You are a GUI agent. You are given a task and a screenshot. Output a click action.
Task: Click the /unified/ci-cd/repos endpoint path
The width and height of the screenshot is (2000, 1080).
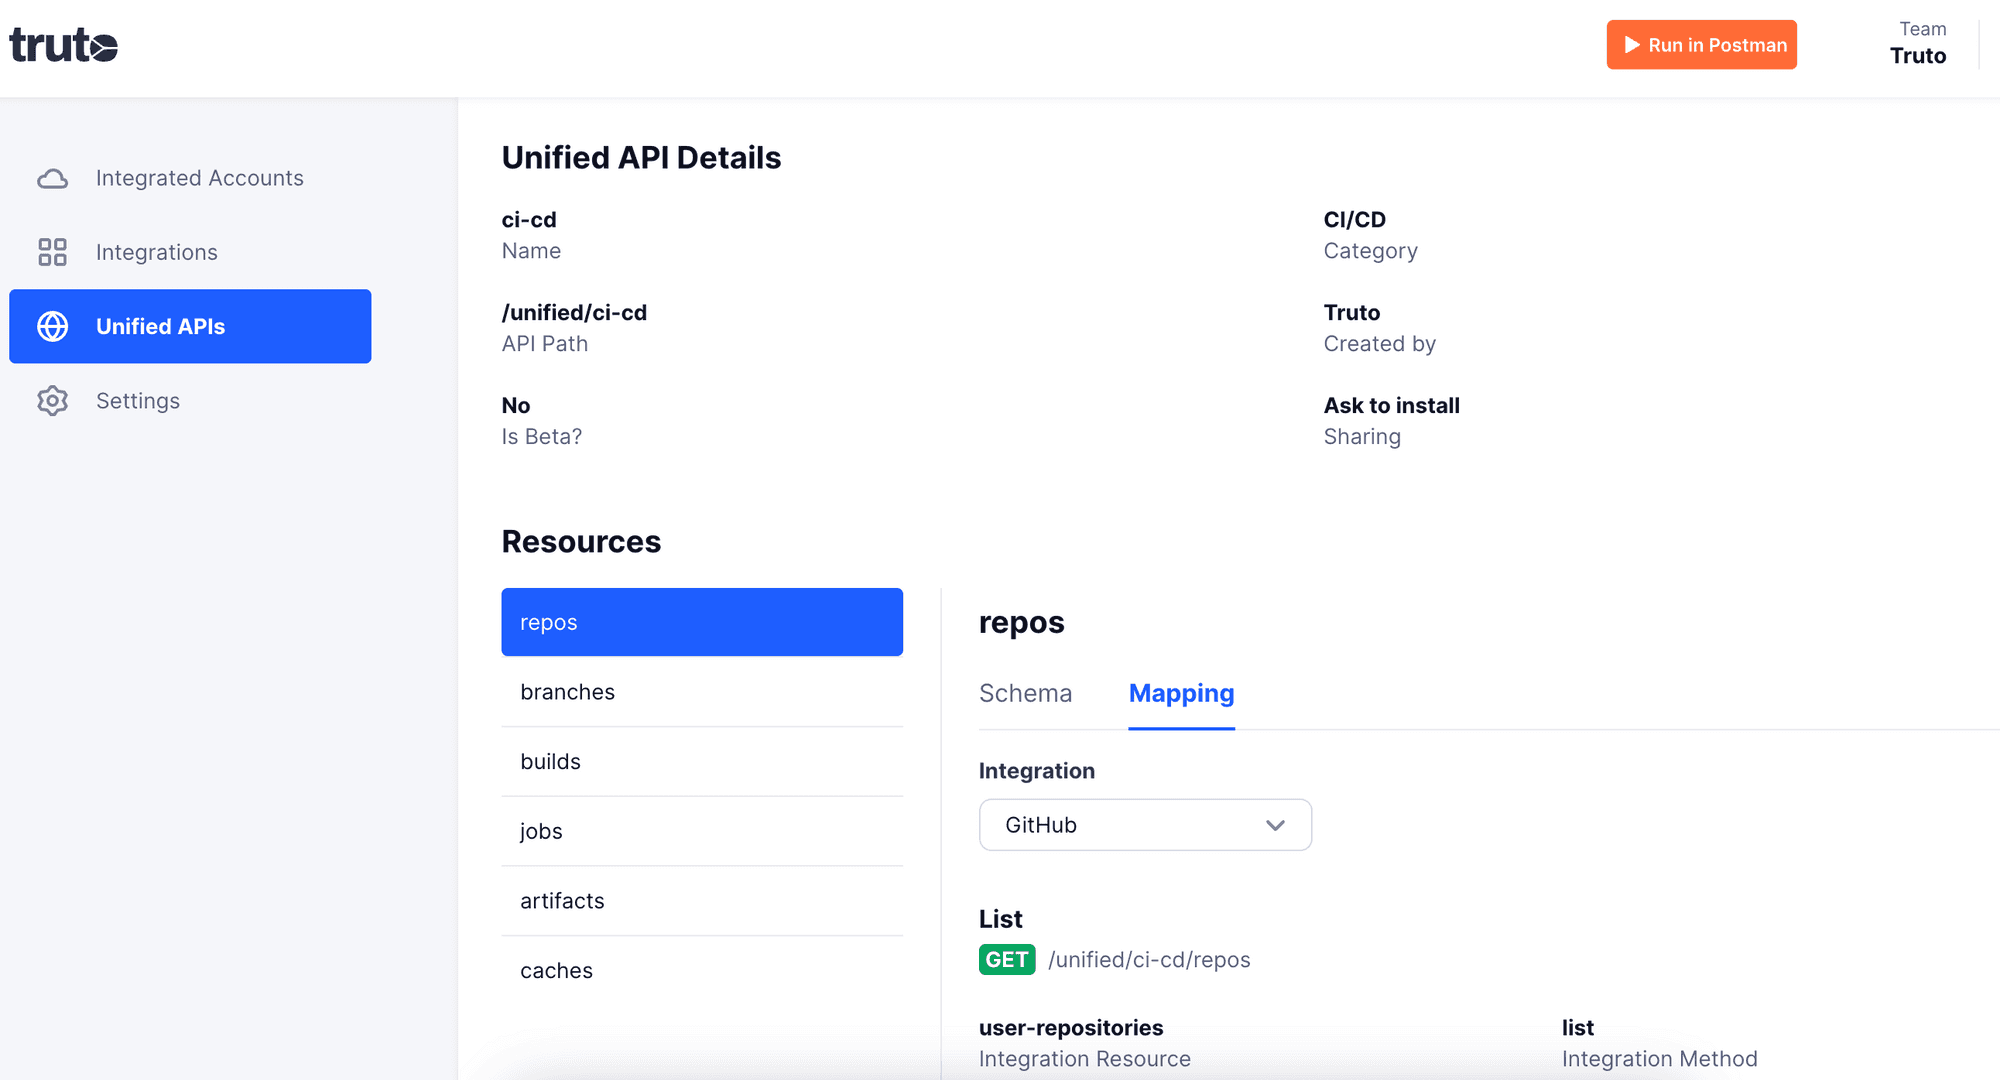(x=1149, y=959)
